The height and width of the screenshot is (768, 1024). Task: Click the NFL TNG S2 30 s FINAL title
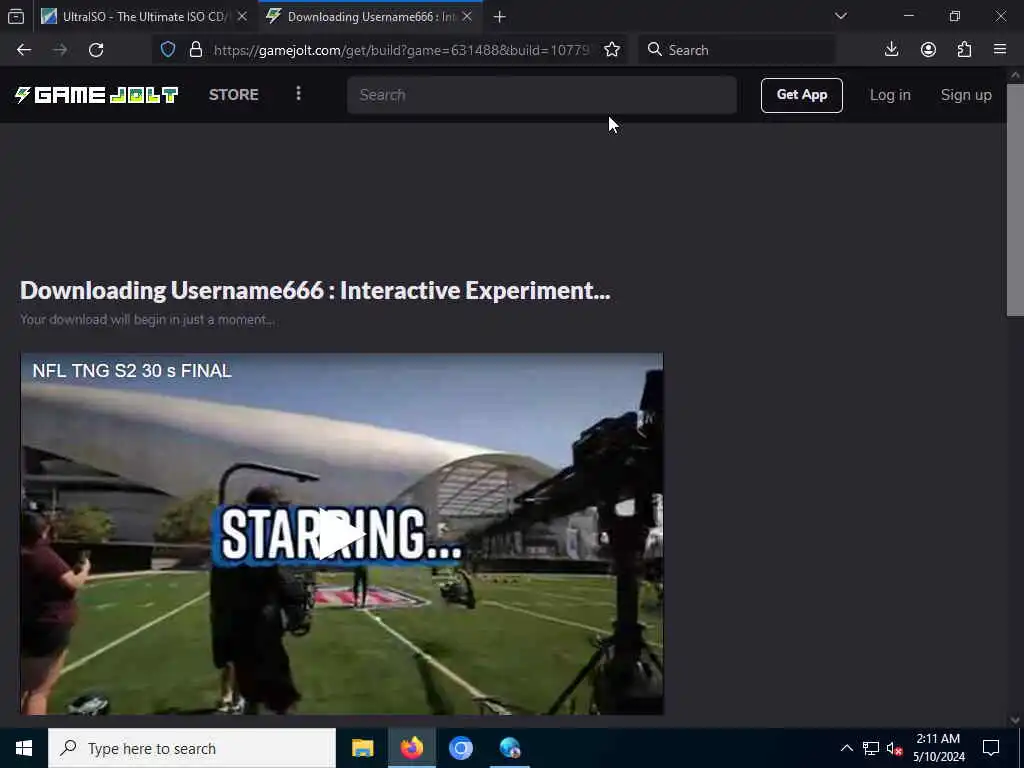[132, 371]
